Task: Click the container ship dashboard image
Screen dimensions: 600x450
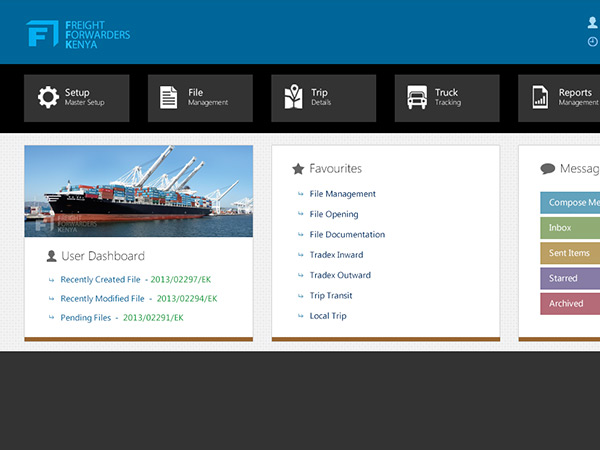Action: [138, 191]
